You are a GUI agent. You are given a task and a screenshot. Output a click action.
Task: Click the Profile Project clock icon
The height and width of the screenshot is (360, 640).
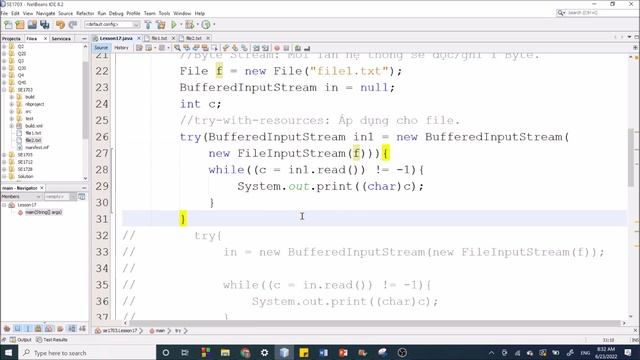tap(206, 25)
